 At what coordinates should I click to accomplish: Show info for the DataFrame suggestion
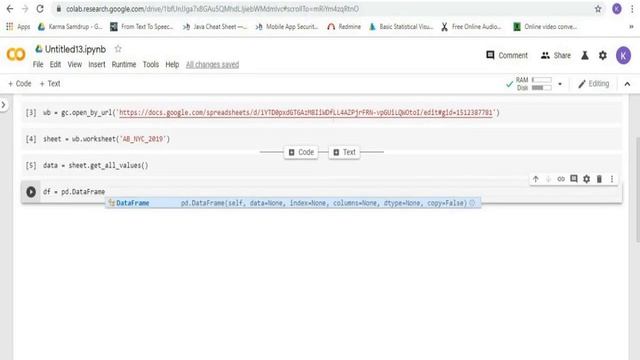point(472,203)
